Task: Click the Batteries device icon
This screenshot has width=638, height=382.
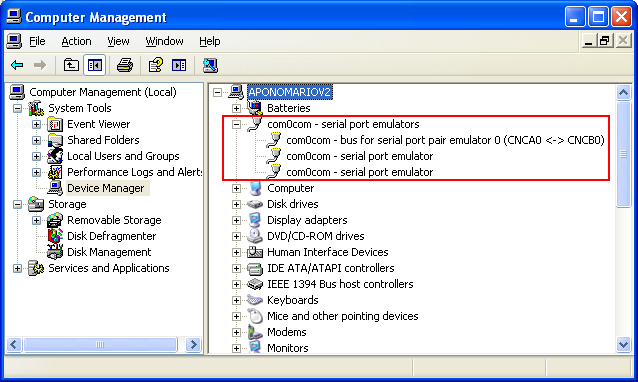Action: click(255, 108)
